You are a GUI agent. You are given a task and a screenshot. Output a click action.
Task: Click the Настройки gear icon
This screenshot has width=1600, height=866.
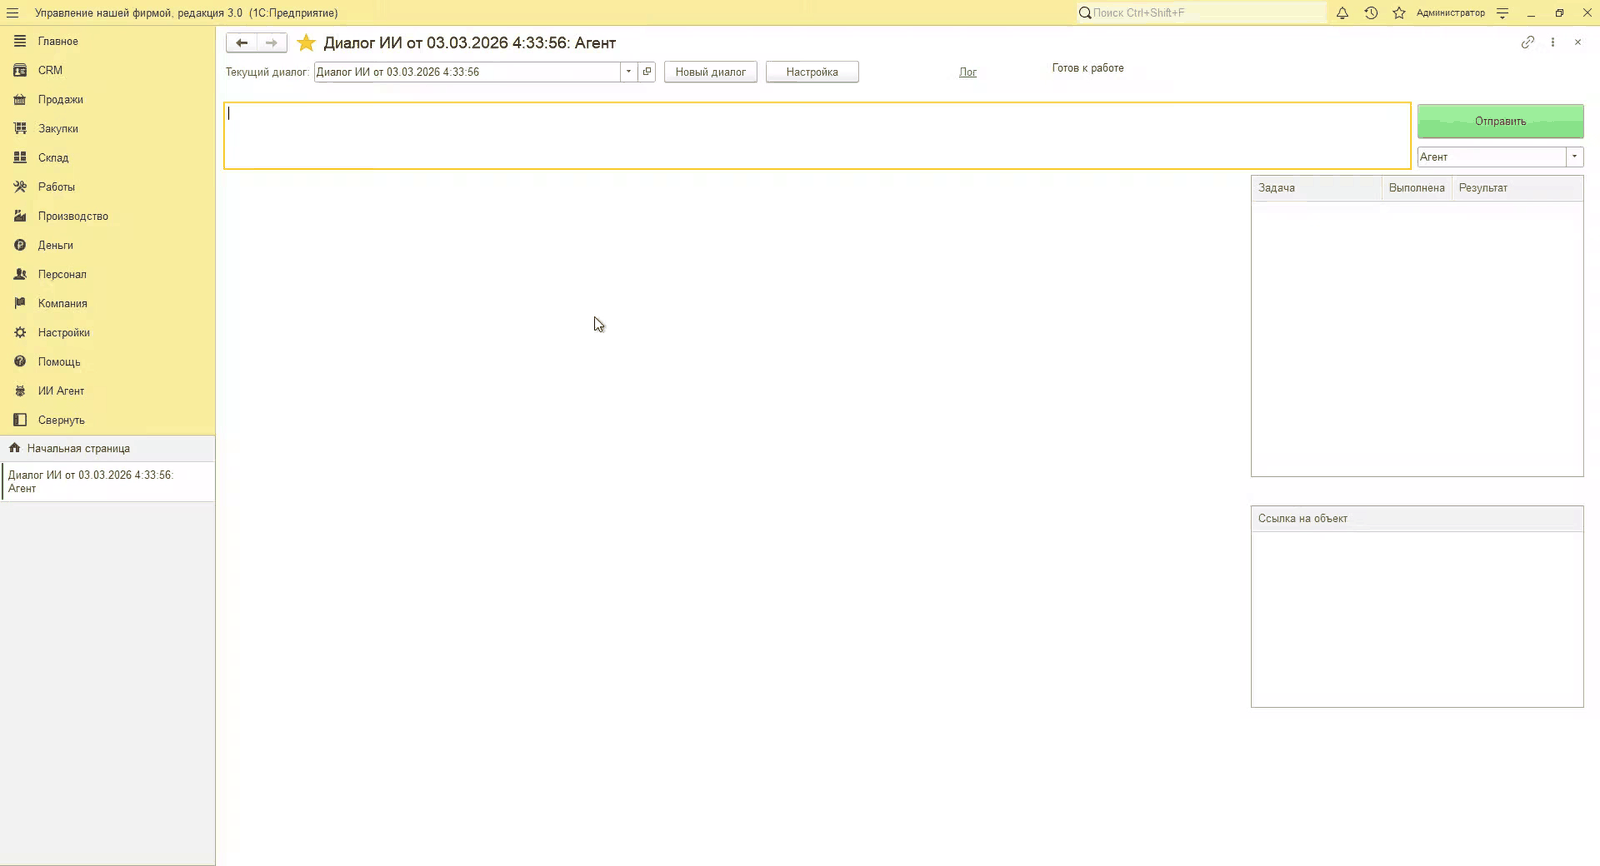[20, 332]
